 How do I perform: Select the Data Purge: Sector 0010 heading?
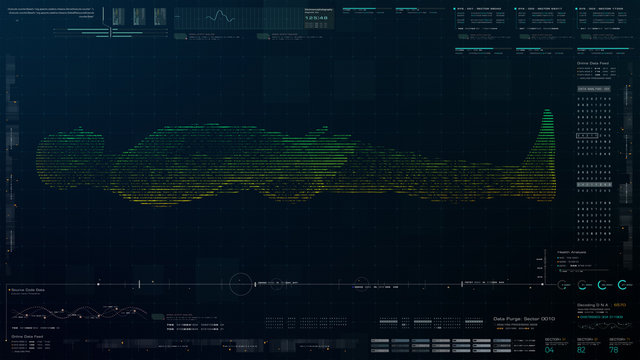pos(524,319)
